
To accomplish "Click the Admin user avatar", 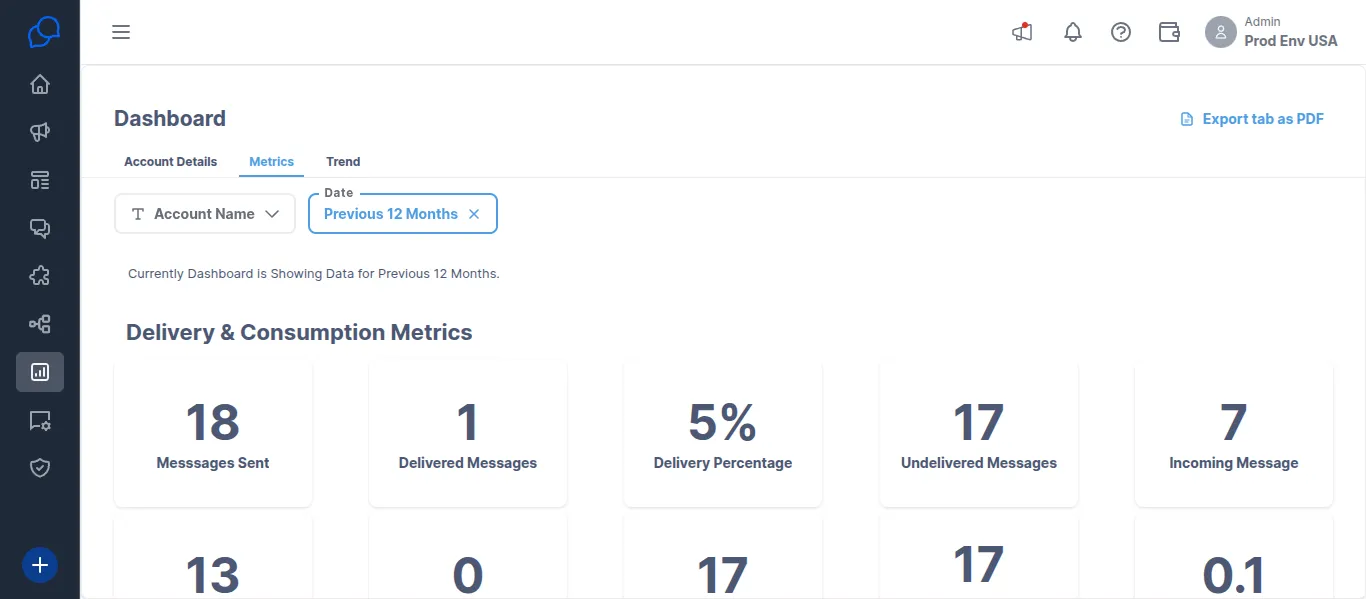I will tap(1221, 32).
